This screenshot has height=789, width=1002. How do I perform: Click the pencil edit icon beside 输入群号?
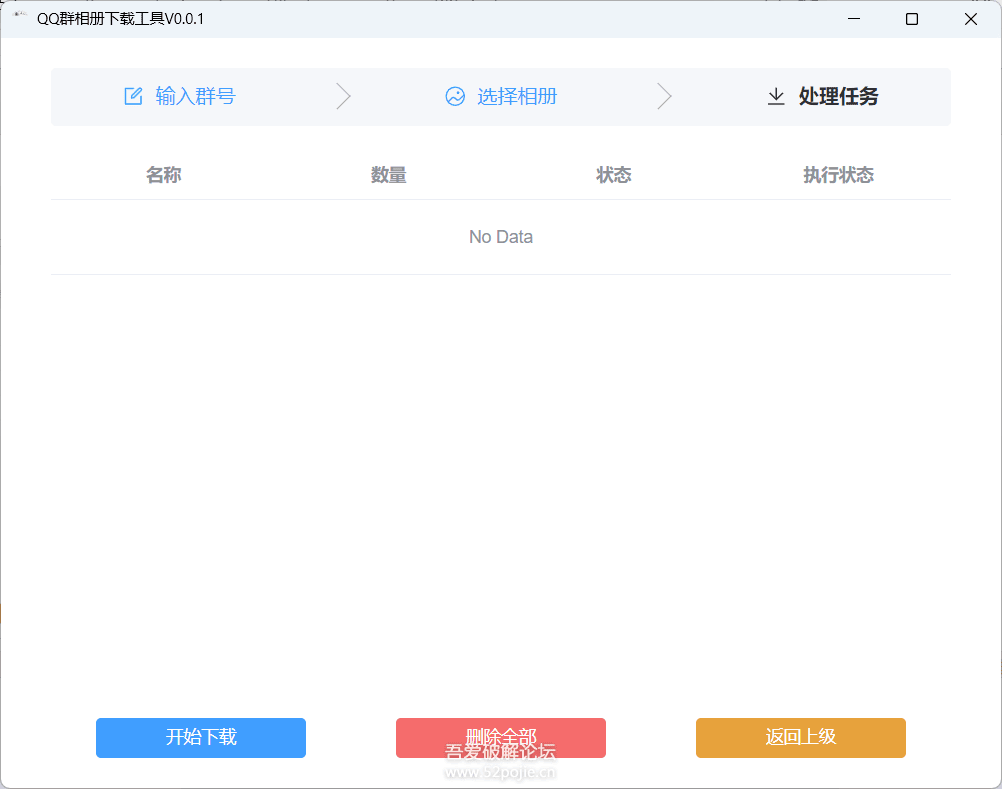click(x=133, y=95)
